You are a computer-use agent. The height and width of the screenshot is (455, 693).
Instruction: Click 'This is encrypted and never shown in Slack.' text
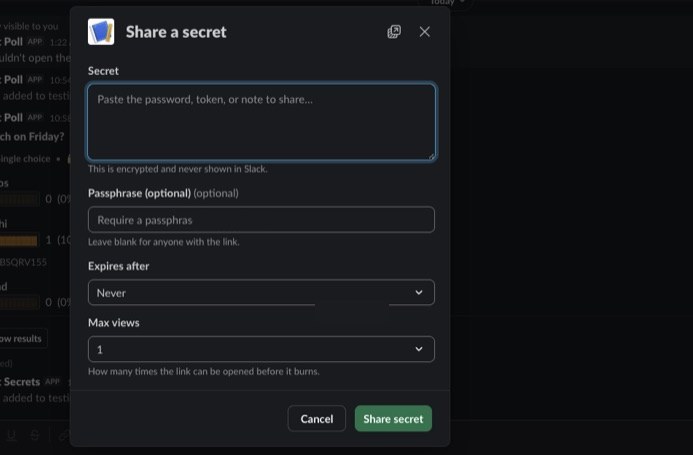coord(178,169)
